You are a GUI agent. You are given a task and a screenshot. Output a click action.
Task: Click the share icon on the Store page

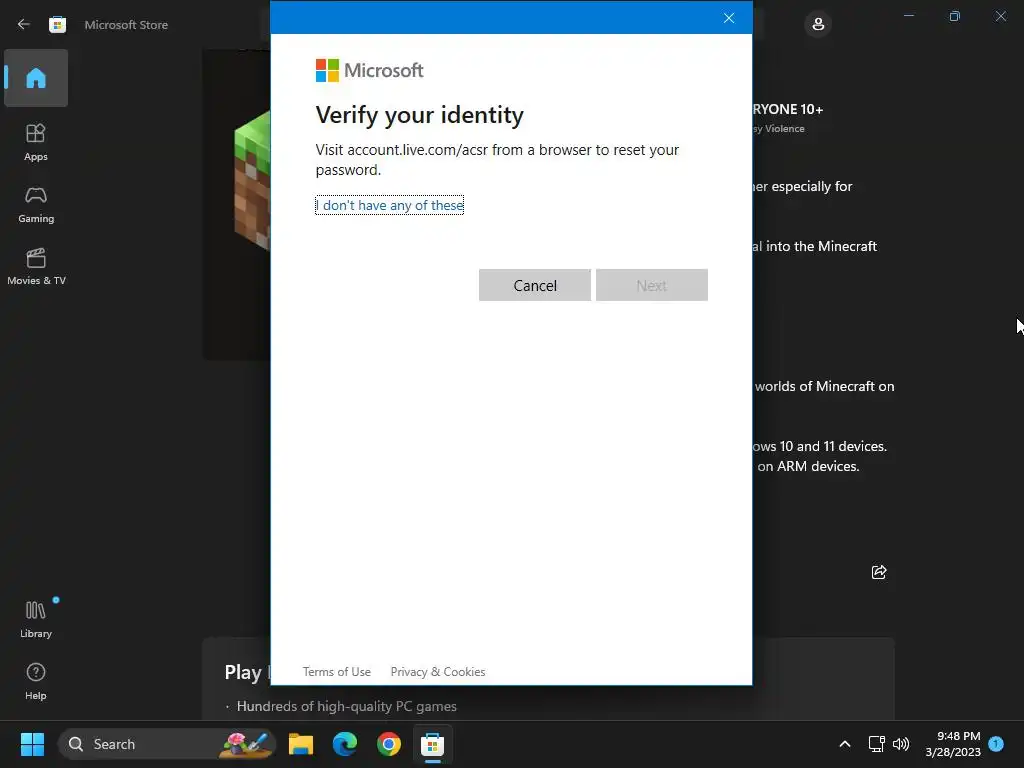click(879, 572)
